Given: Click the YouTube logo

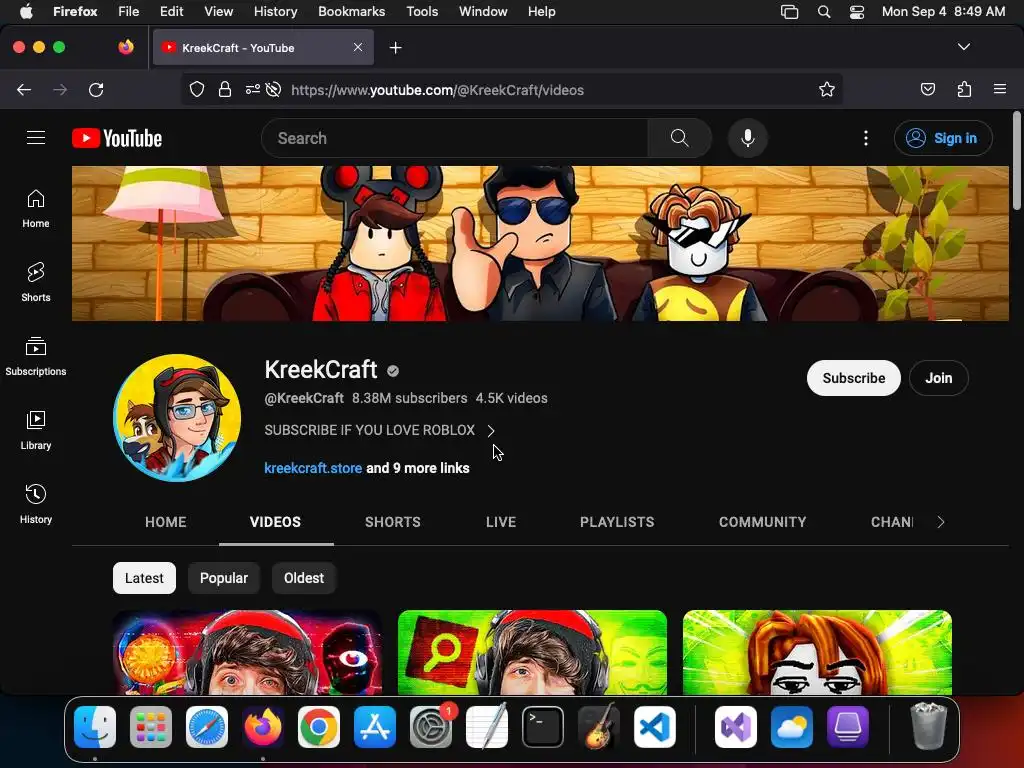Looking at the screenshot, I should 117,138.
